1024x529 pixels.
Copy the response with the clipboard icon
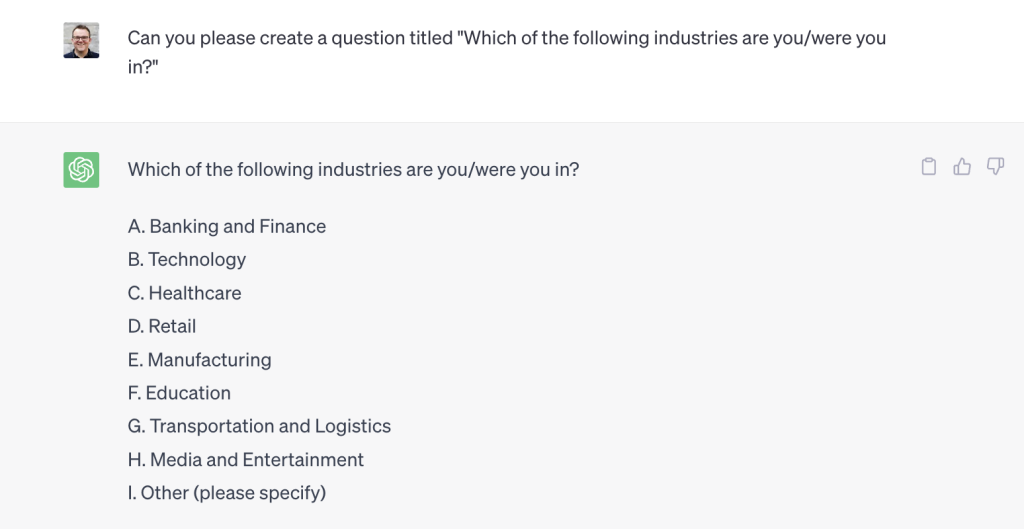point(928,167)
